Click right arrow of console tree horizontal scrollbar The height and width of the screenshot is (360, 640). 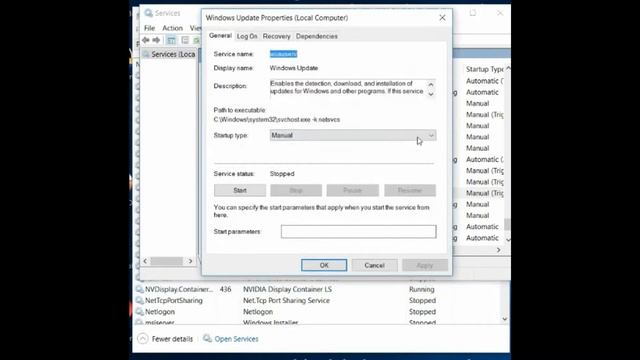coord(190,261)
